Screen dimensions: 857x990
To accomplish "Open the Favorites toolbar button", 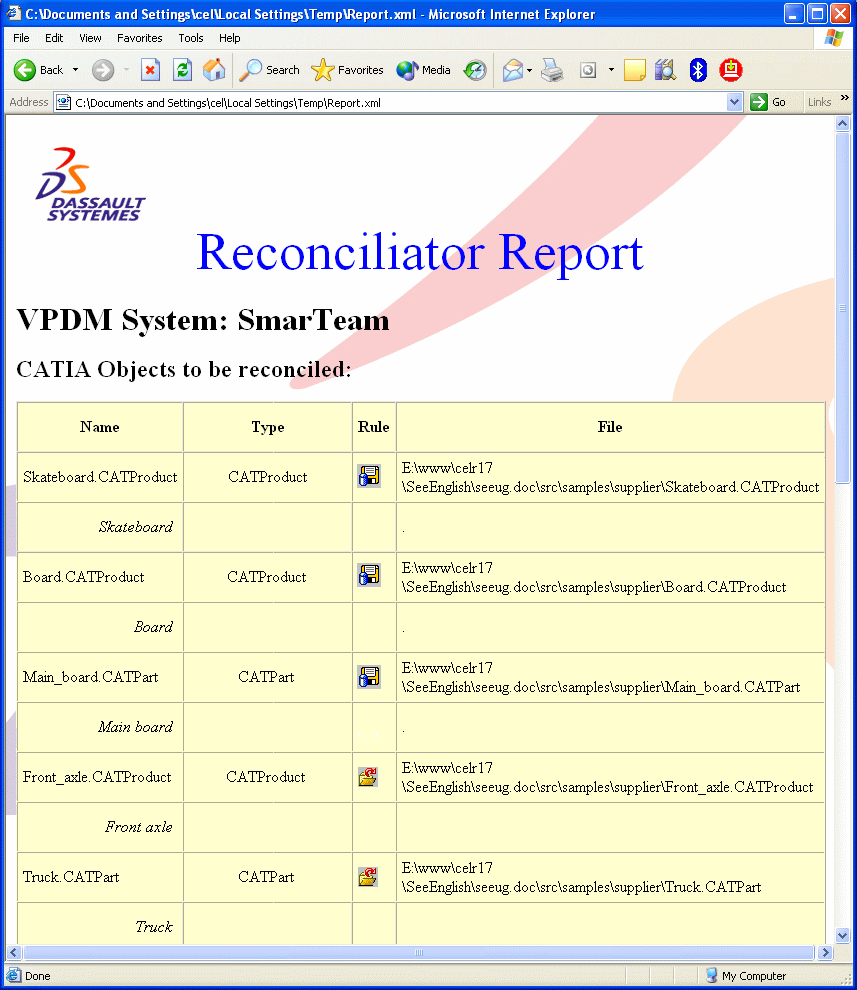I will (348, 70).
